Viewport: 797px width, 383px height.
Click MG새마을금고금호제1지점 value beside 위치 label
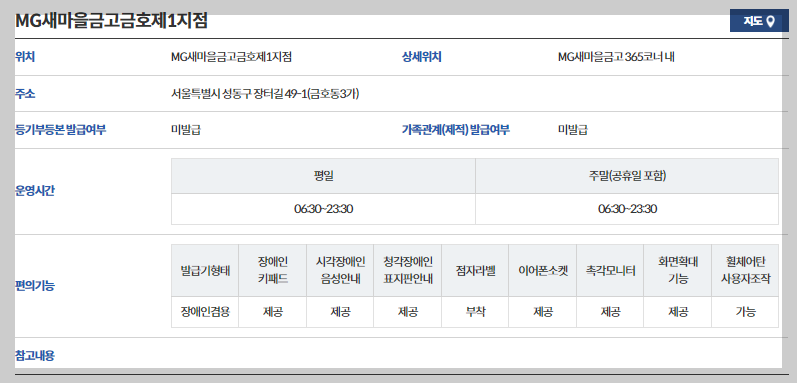click(x=231, y=57)
